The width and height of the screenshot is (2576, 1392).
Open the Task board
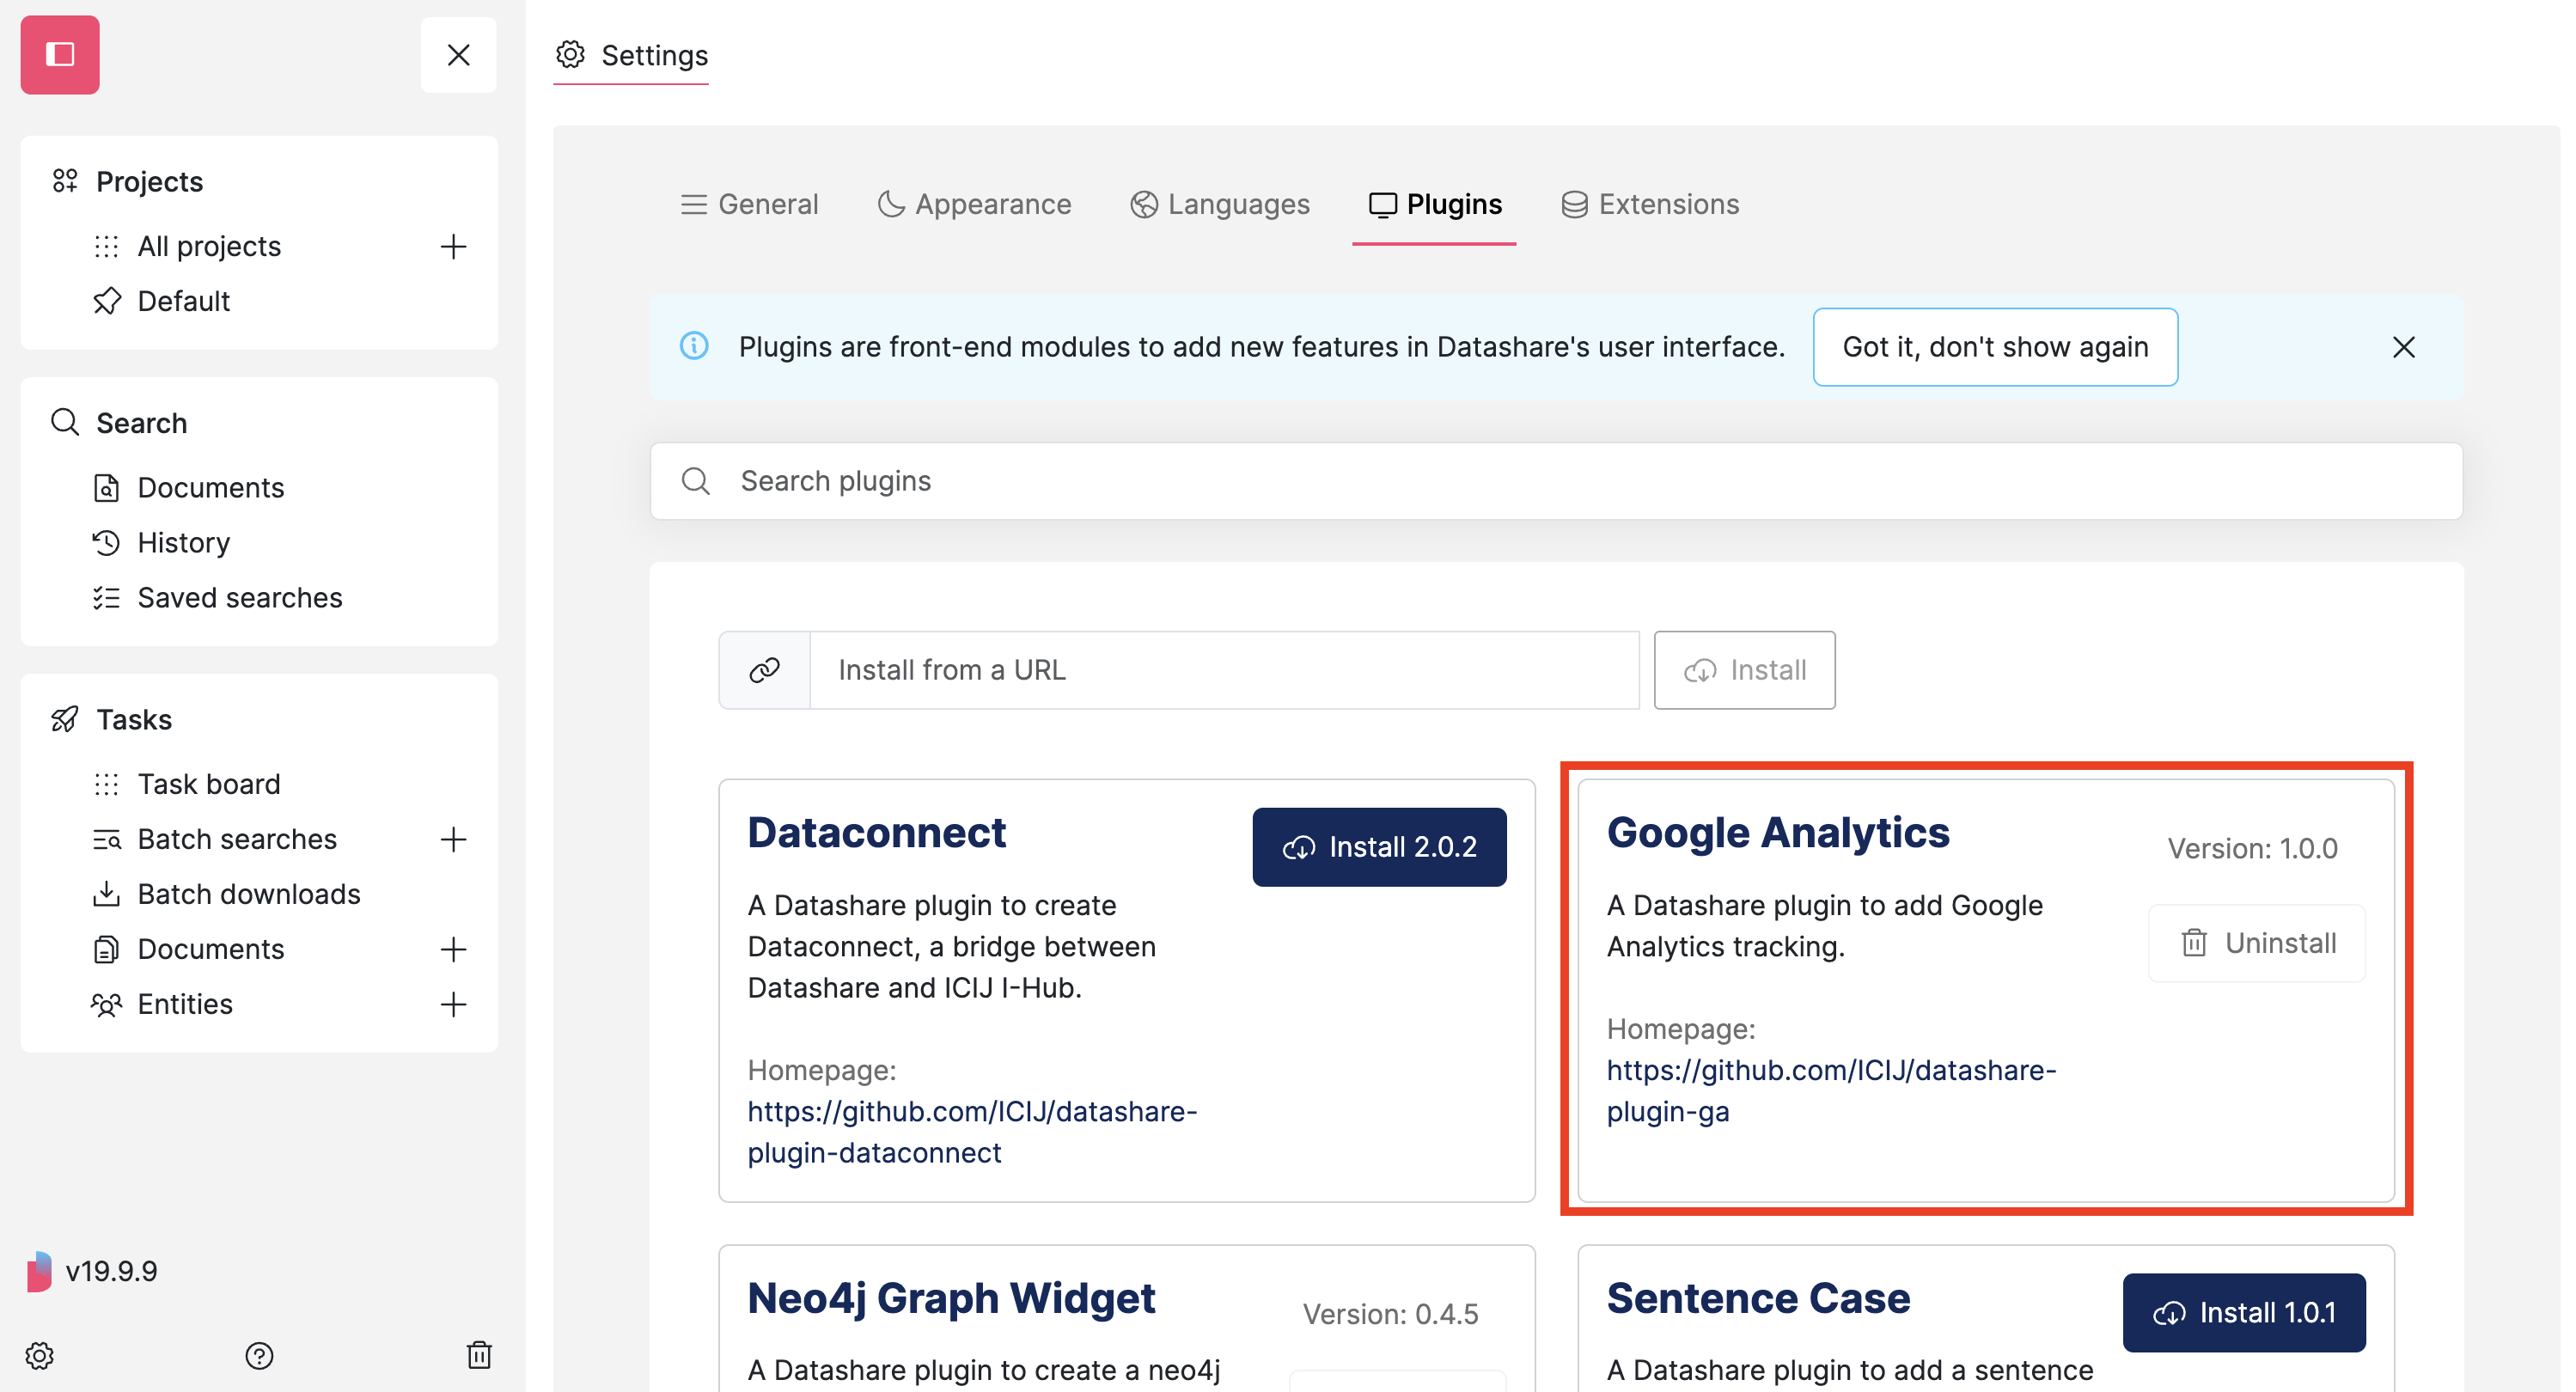pos(208,783)
